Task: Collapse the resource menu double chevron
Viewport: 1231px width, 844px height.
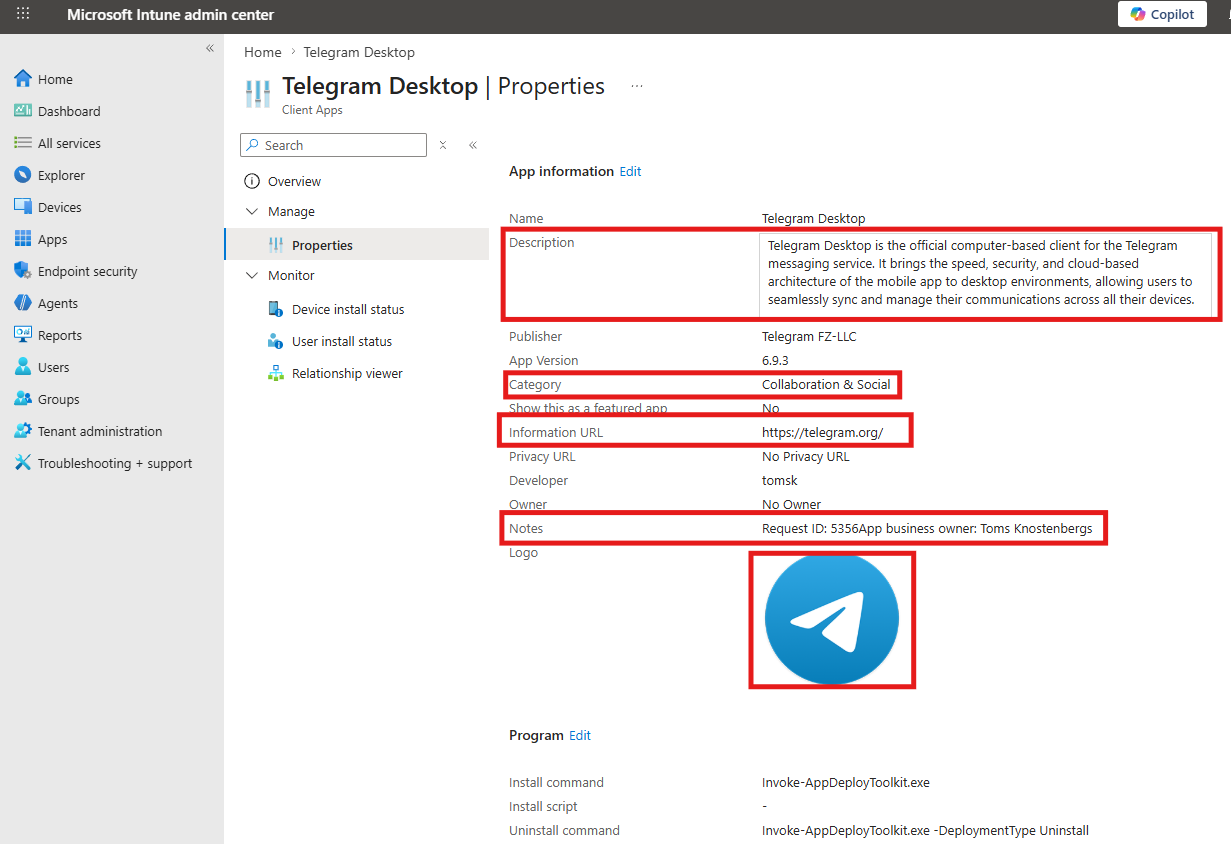Action: [473, 145]
